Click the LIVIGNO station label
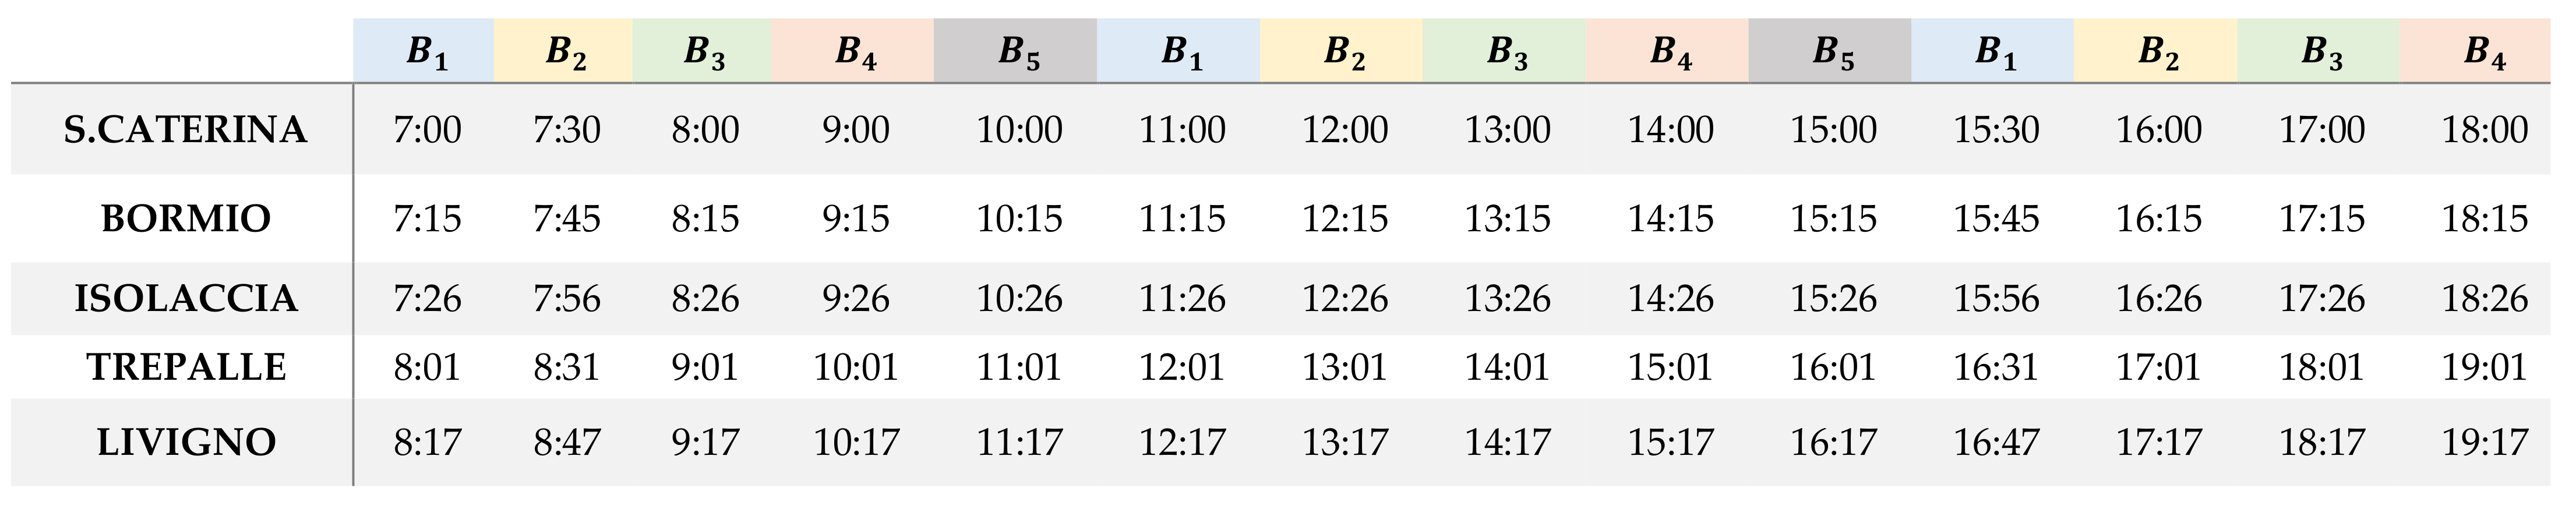 coord(186,442)
